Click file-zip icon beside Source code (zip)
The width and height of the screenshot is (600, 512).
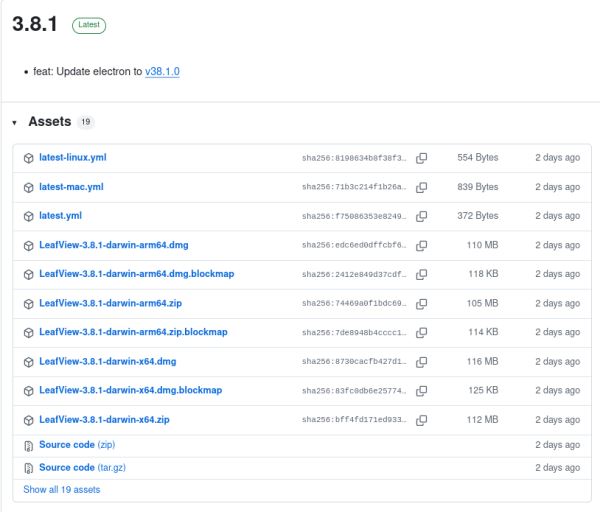[29, 445]
